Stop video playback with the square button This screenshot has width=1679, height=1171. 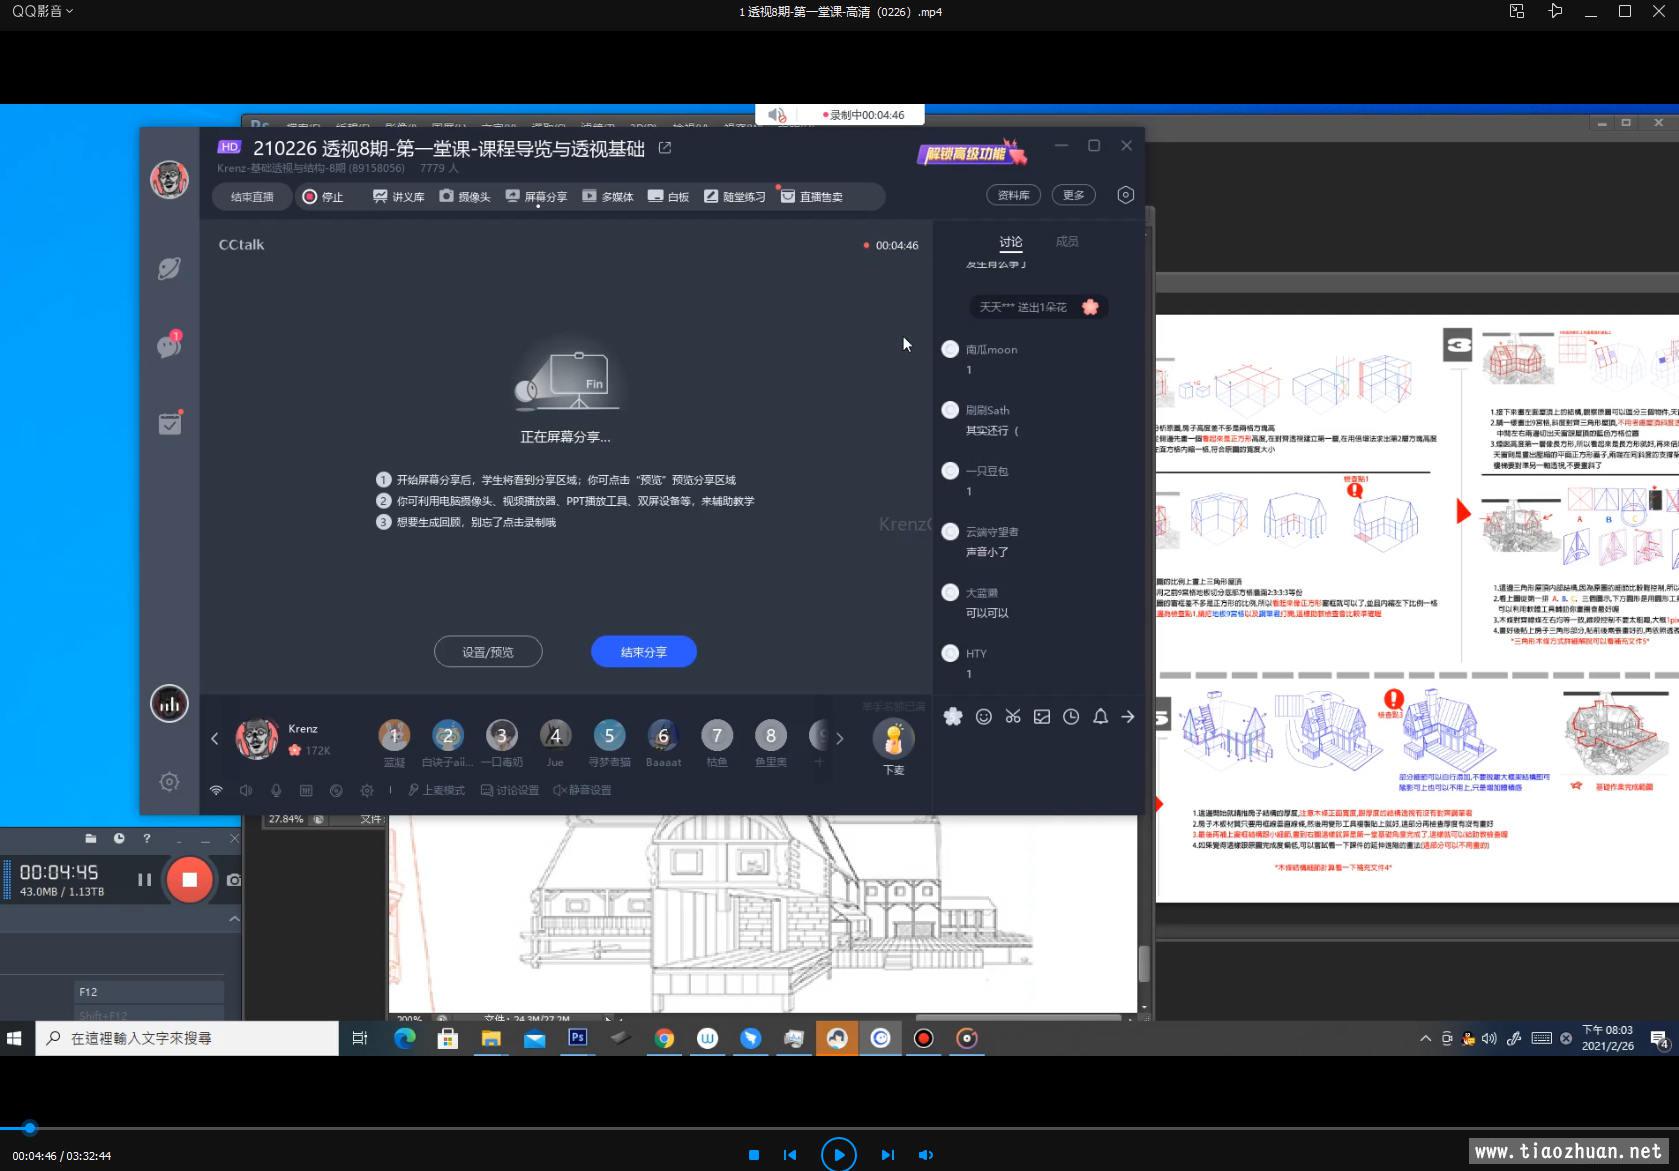754,1155
